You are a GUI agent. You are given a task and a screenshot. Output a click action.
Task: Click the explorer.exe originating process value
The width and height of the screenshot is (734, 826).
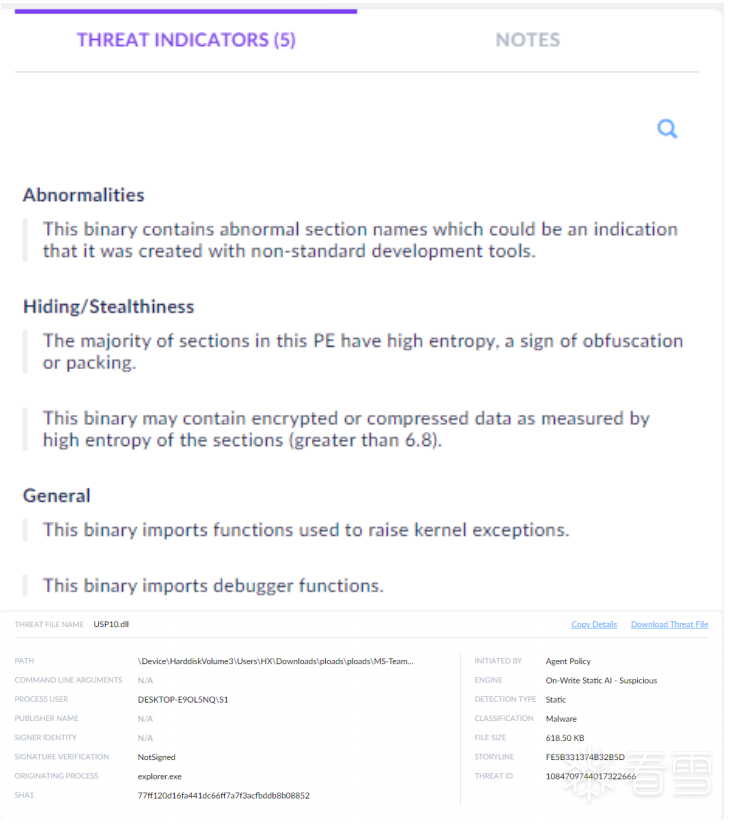pyautogui.click(x=161, y=776)
